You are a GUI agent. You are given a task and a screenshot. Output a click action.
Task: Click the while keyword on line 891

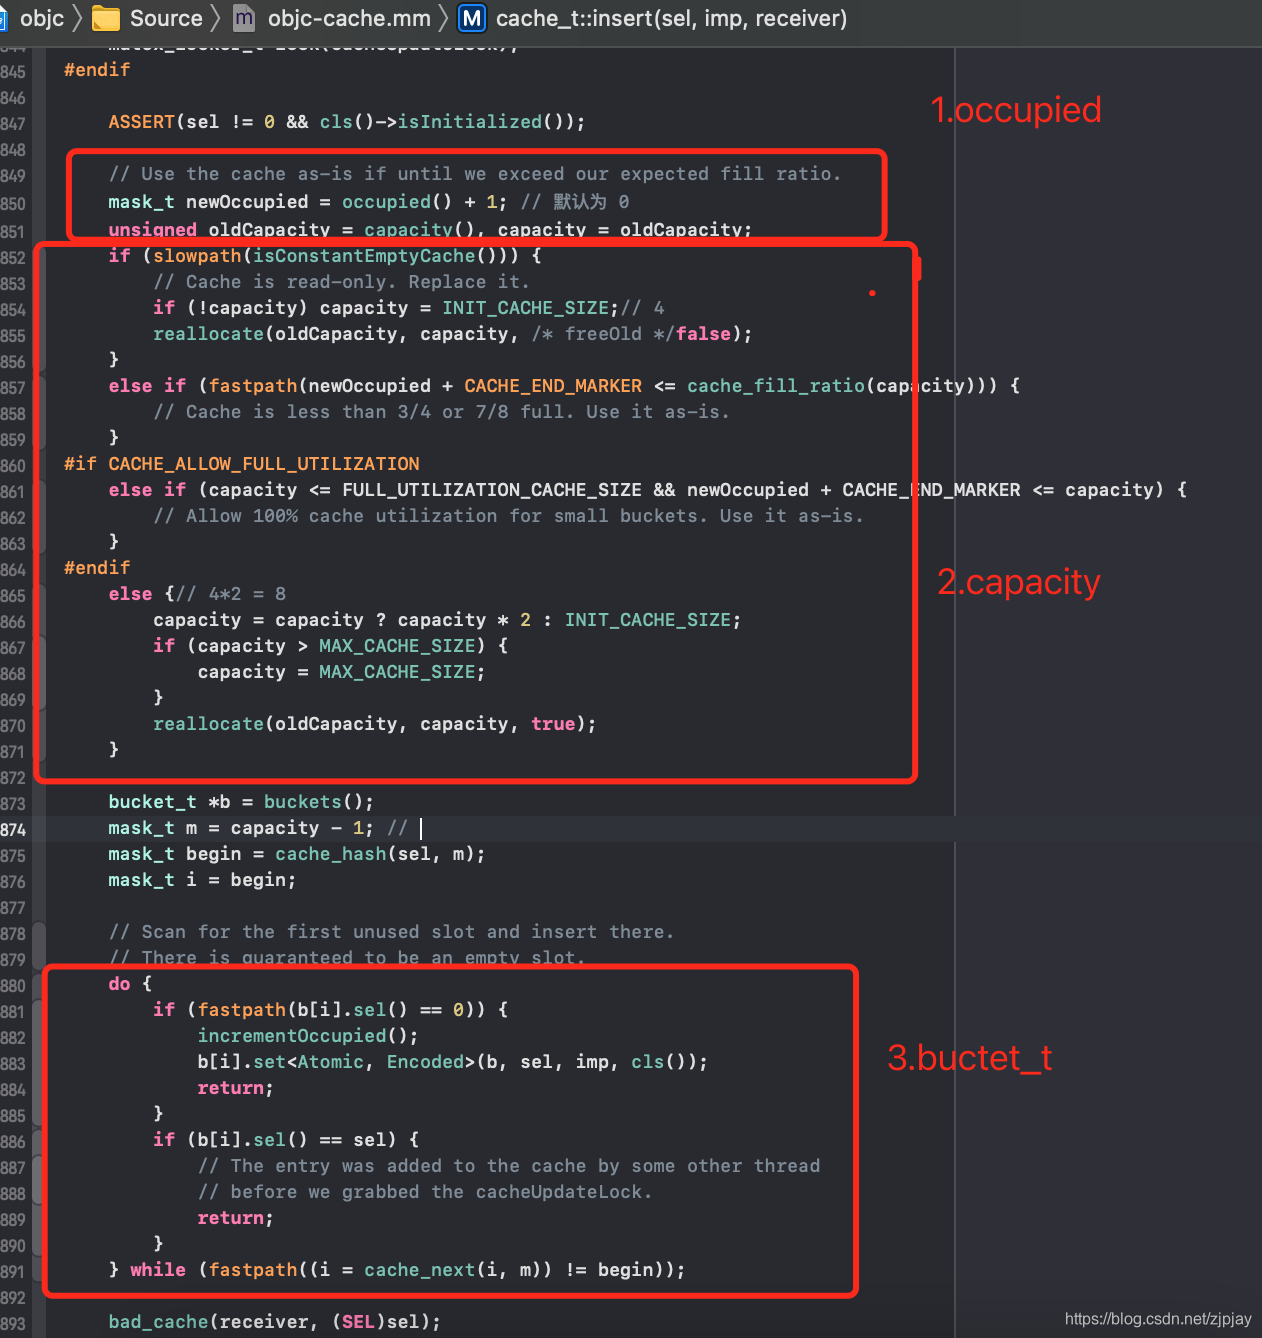pyautogui.click(x=158, y=1270)
